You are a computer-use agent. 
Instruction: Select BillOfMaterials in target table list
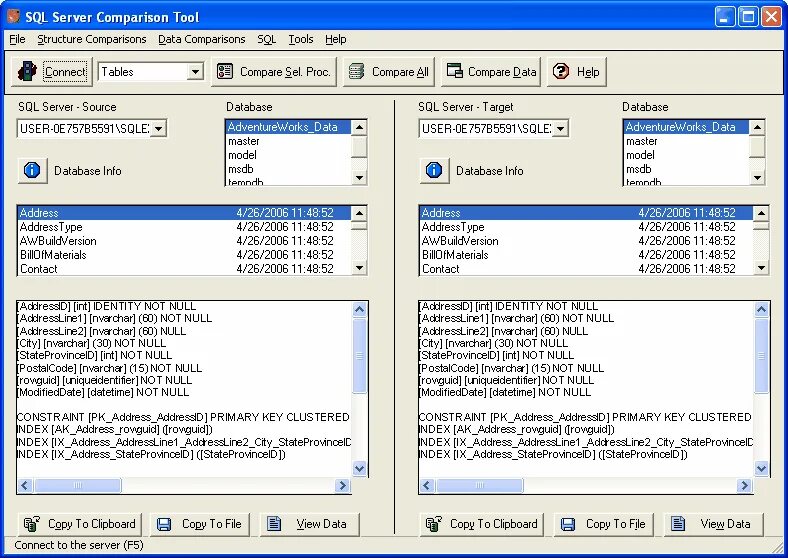(586, 255)
